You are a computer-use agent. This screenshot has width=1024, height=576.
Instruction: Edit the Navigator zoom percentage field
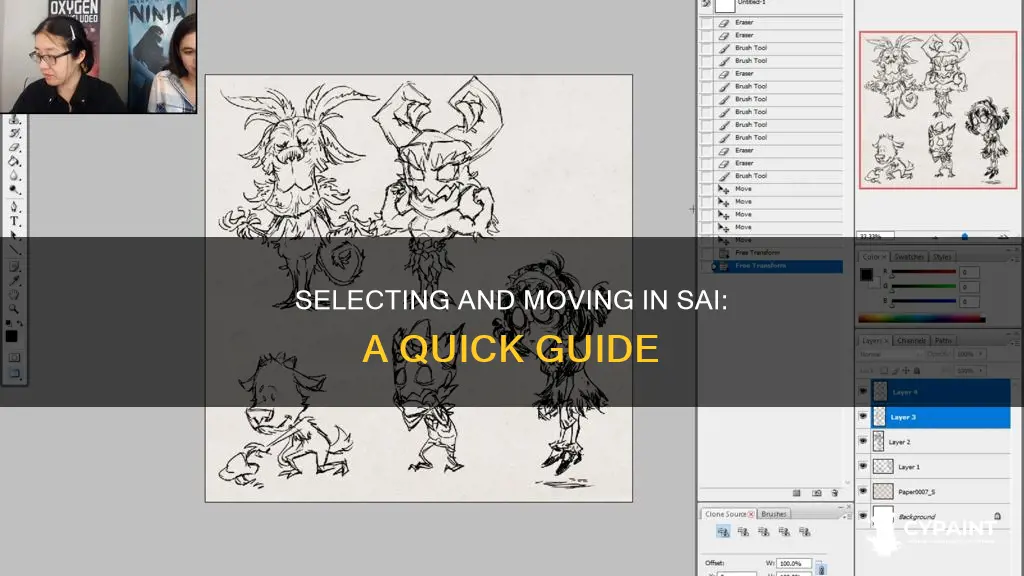875,236
